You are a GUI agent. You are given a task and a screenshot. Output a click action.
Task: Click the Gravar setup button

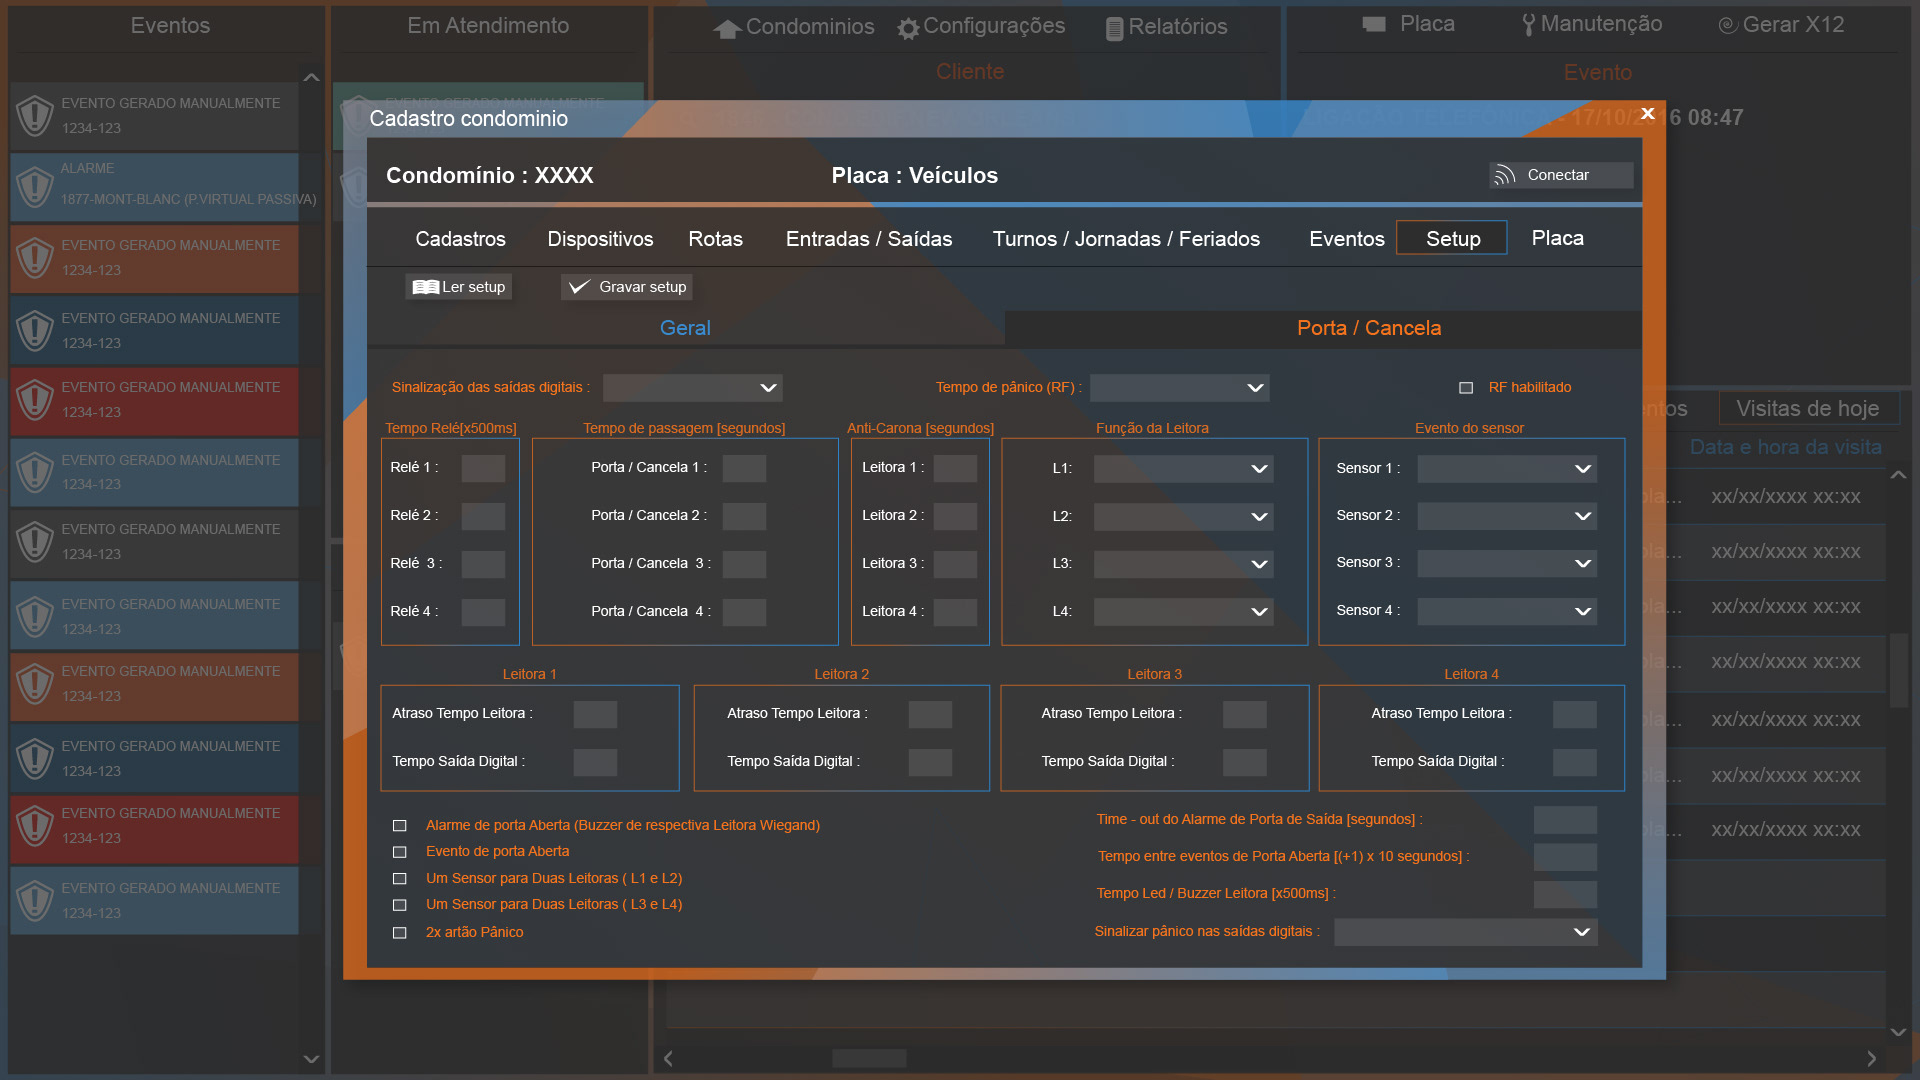click(x=627, y=287)
